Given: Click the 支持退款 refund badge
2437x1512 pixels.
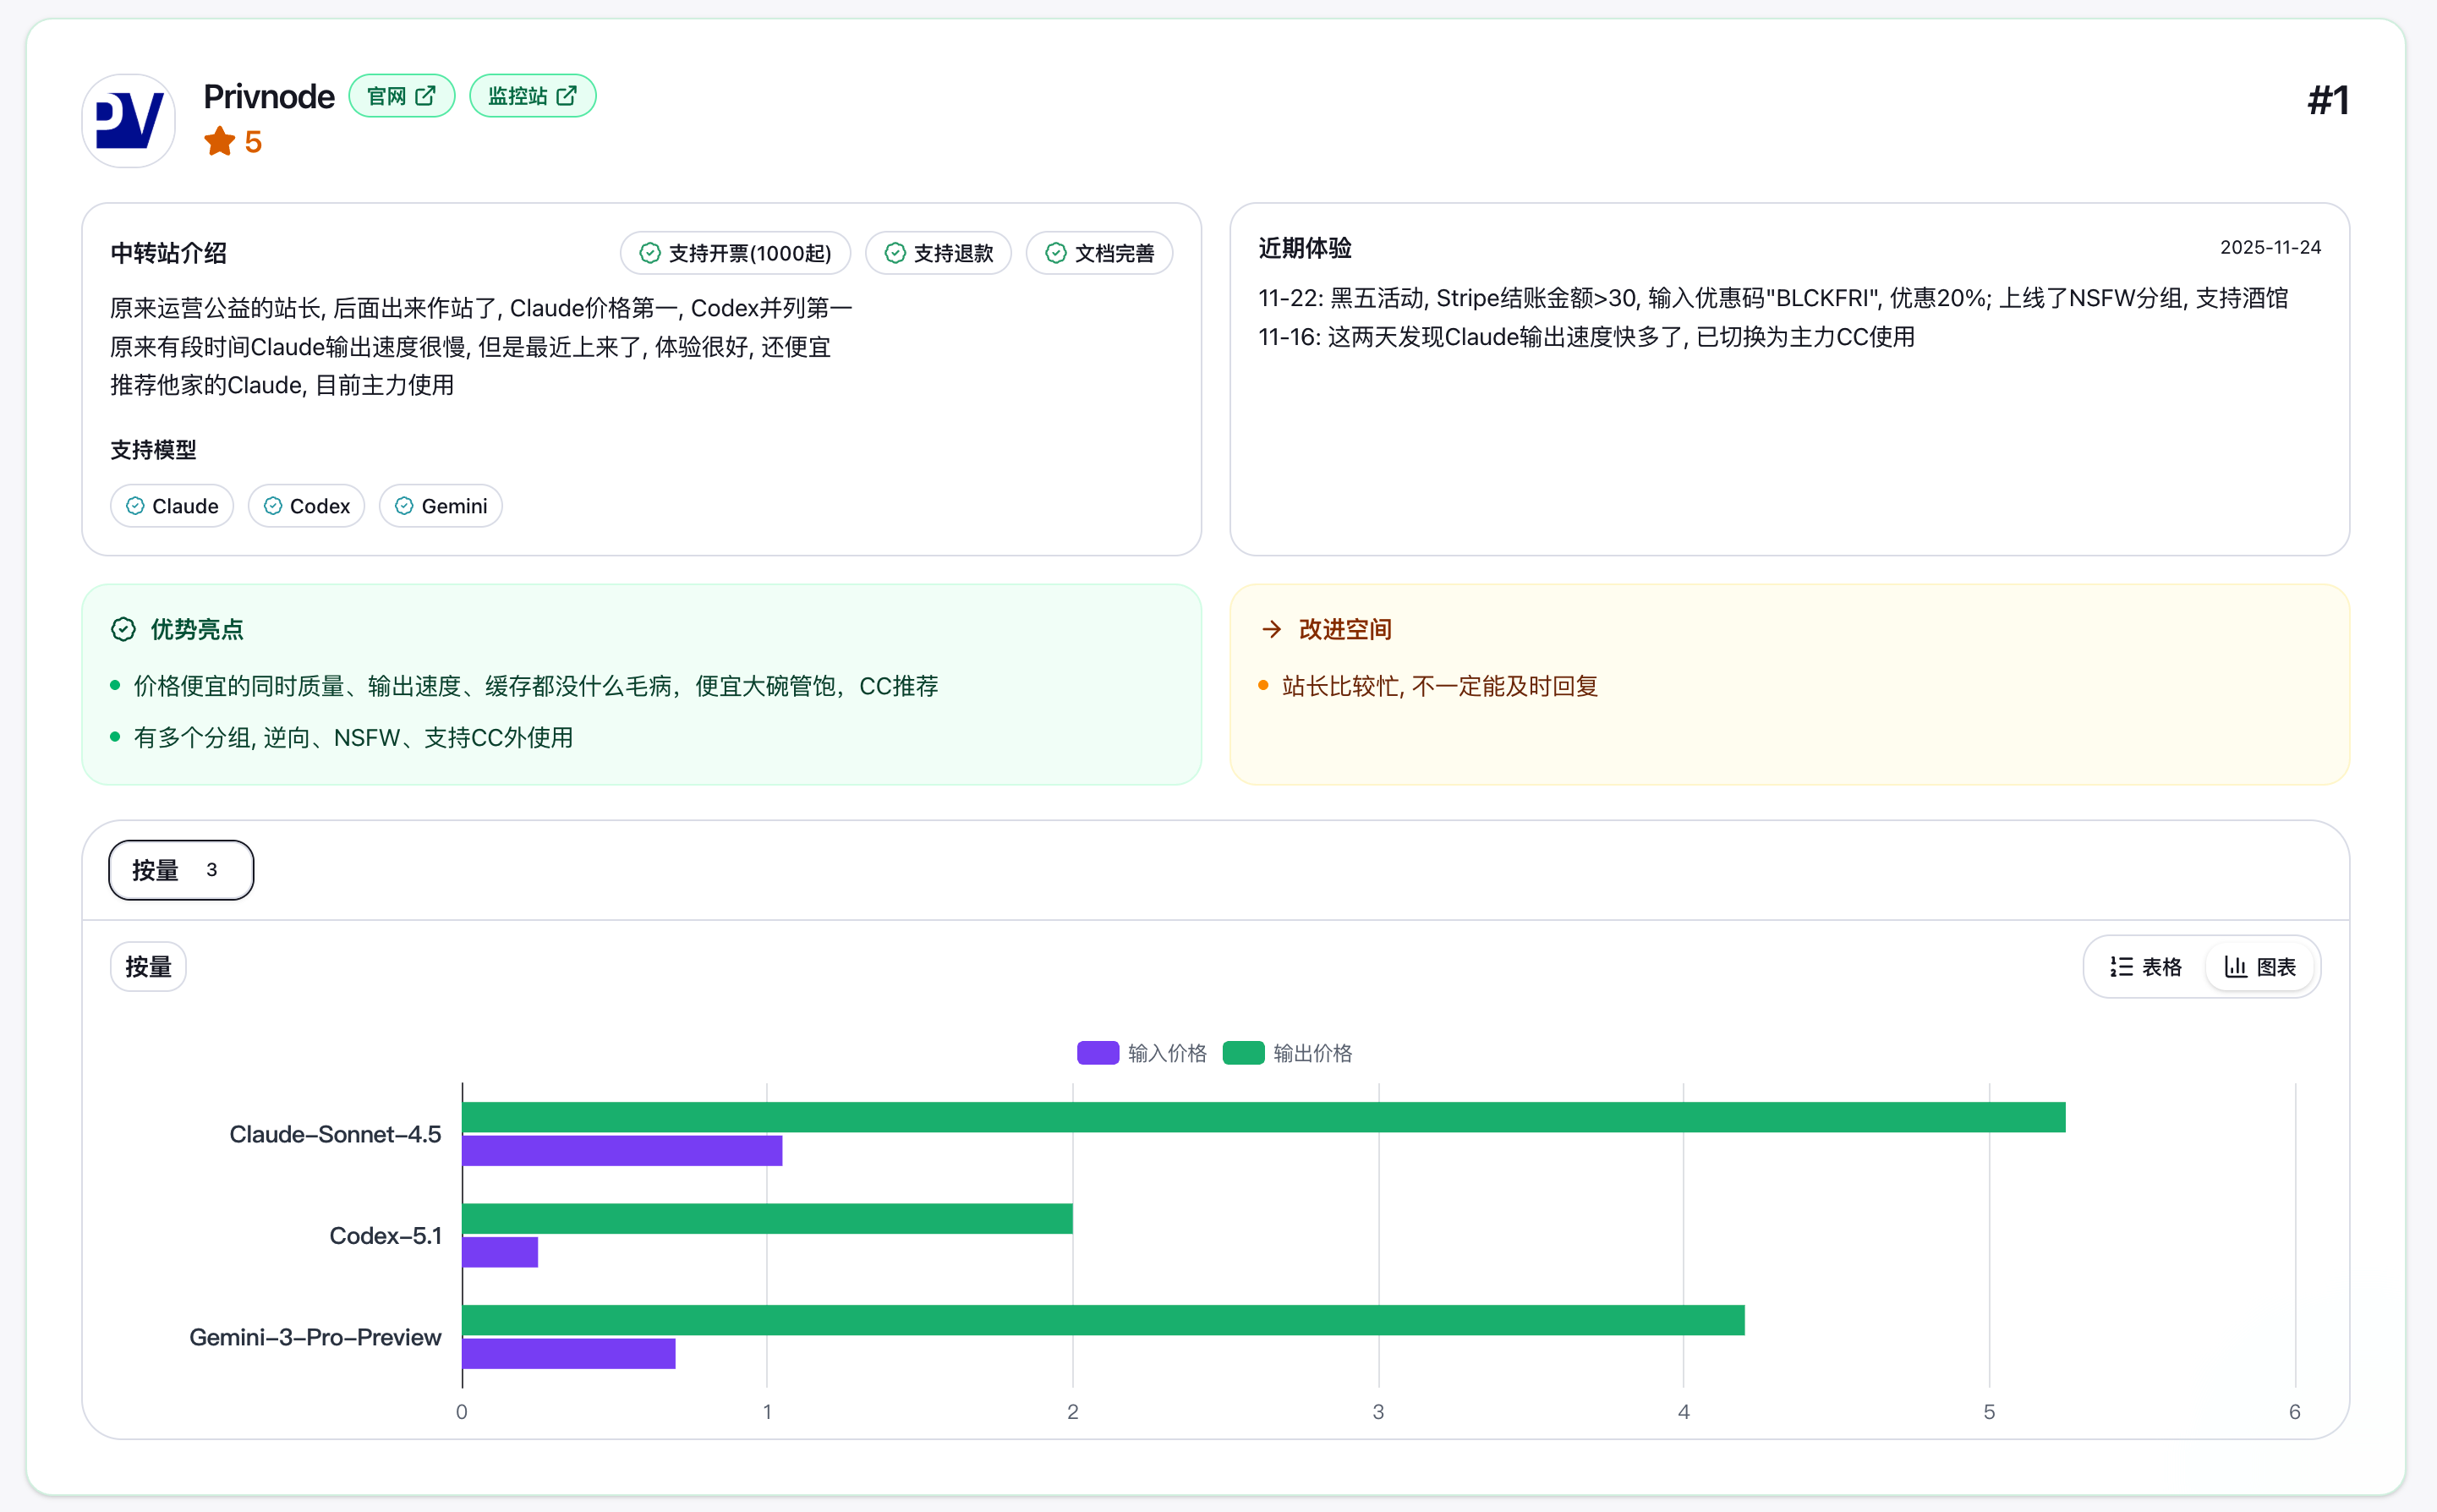Looking at the screenshot, I should point(938,253).
